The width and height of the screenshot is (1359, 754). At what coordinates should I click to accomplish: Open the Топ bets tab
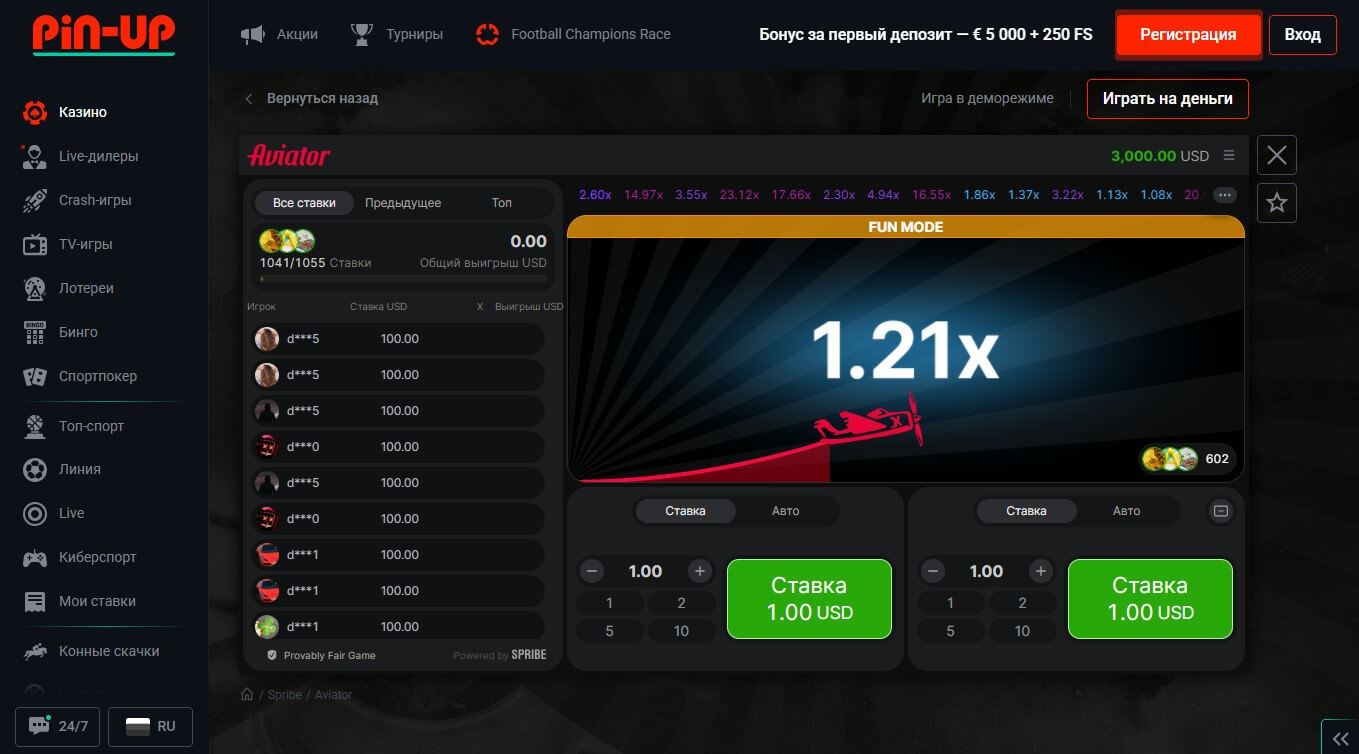tap(501, 203)
